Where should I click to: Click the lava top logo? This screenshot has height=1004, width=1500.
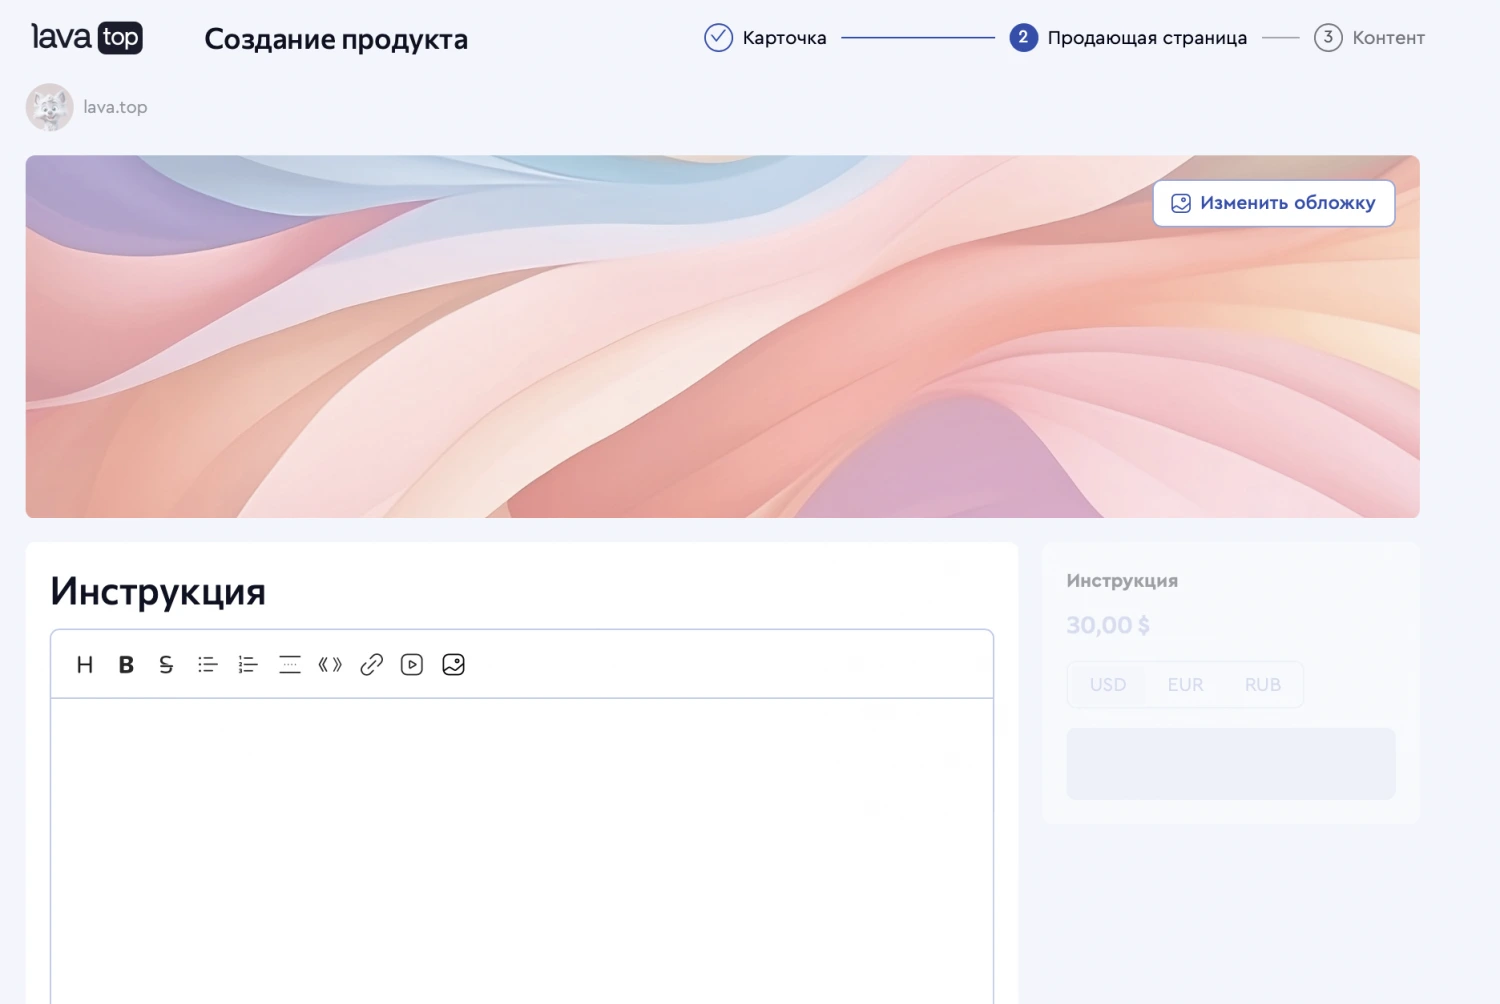[87, 38]
